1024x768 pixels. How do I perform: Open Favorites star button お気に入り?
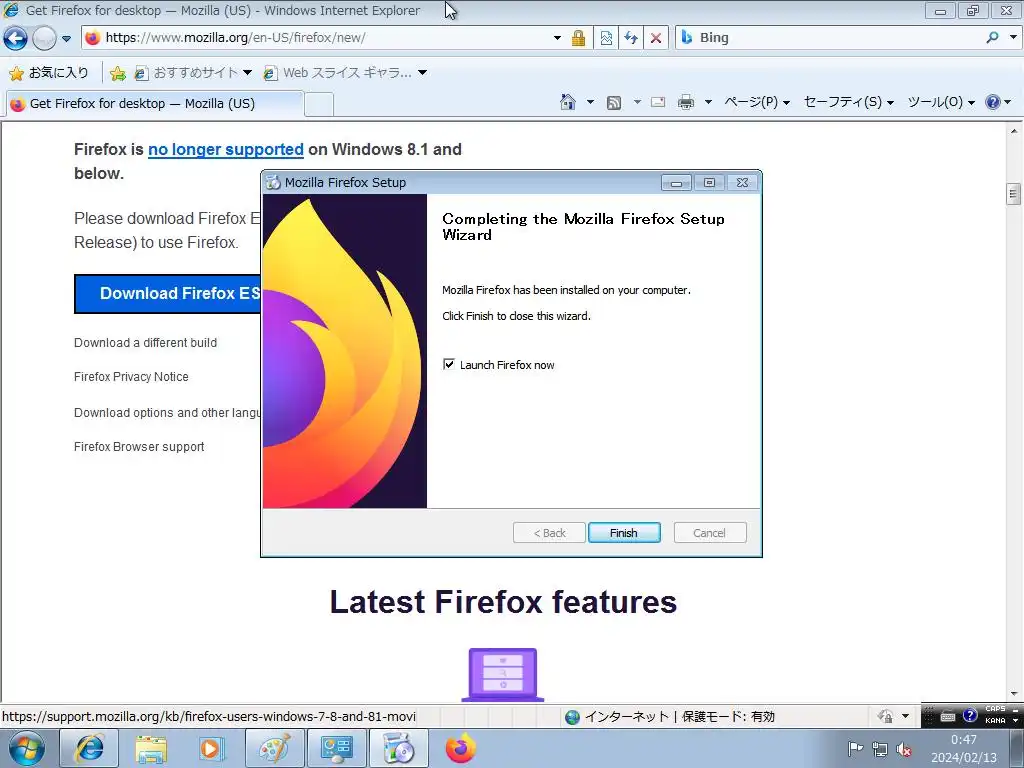click(50, 72)
